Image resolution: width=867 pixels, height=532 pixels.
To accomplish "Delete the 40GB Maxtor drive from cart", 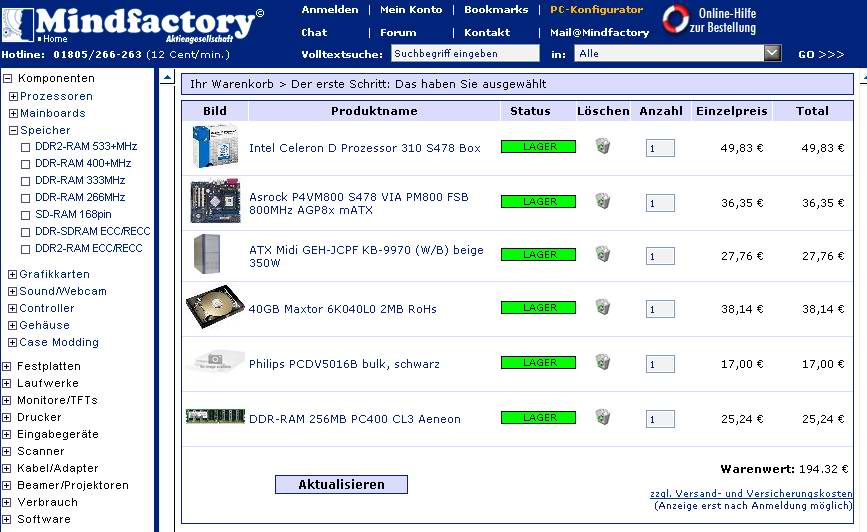I will click(x=603, y=307).
